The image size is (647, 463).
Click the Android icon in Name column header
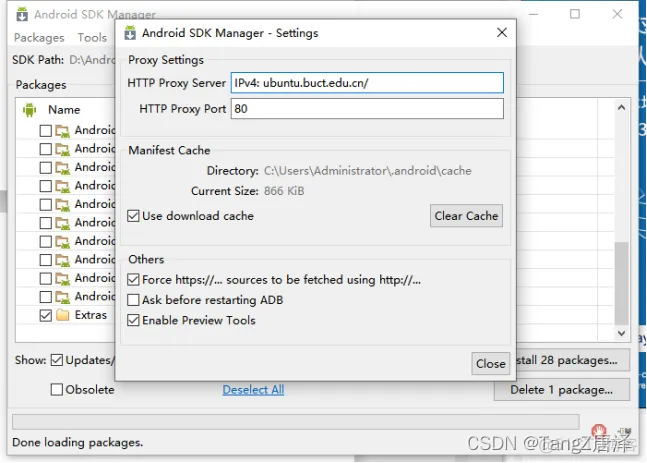tap(29, 110)
